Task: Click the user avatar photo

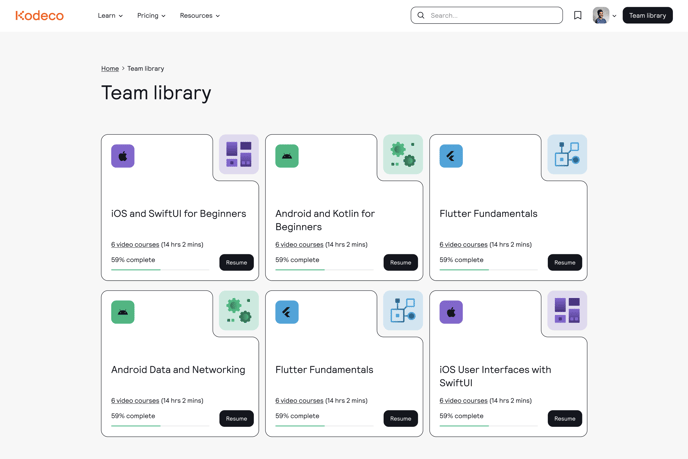Action: tap(601, 15)
